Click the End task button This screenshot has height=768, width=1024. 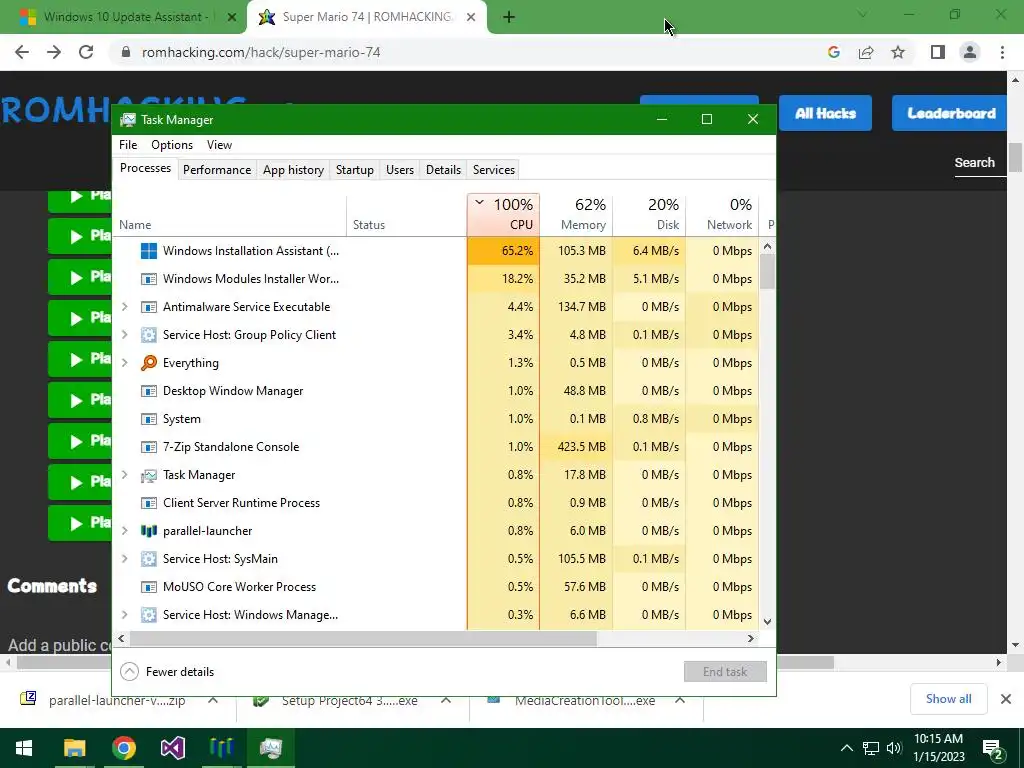click(x=725, y=671)
